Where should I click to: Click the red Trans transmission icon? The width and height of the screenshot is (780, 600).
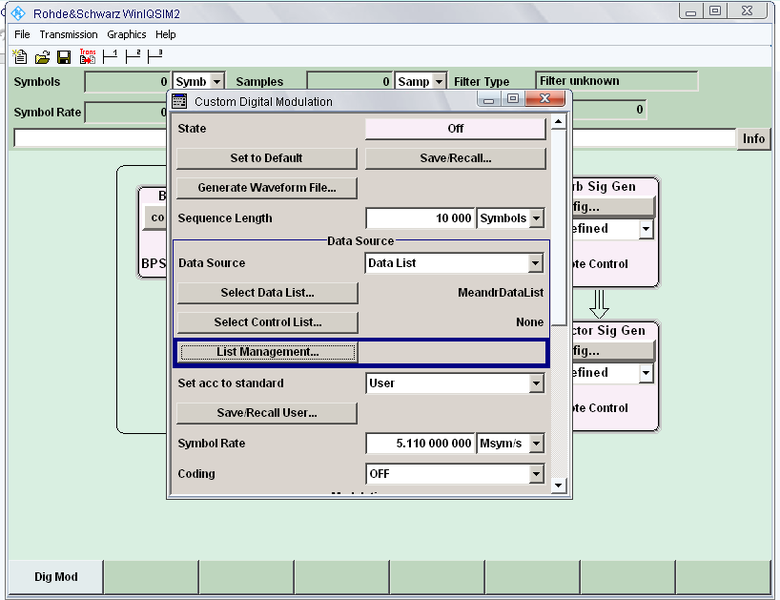[87, 57]
